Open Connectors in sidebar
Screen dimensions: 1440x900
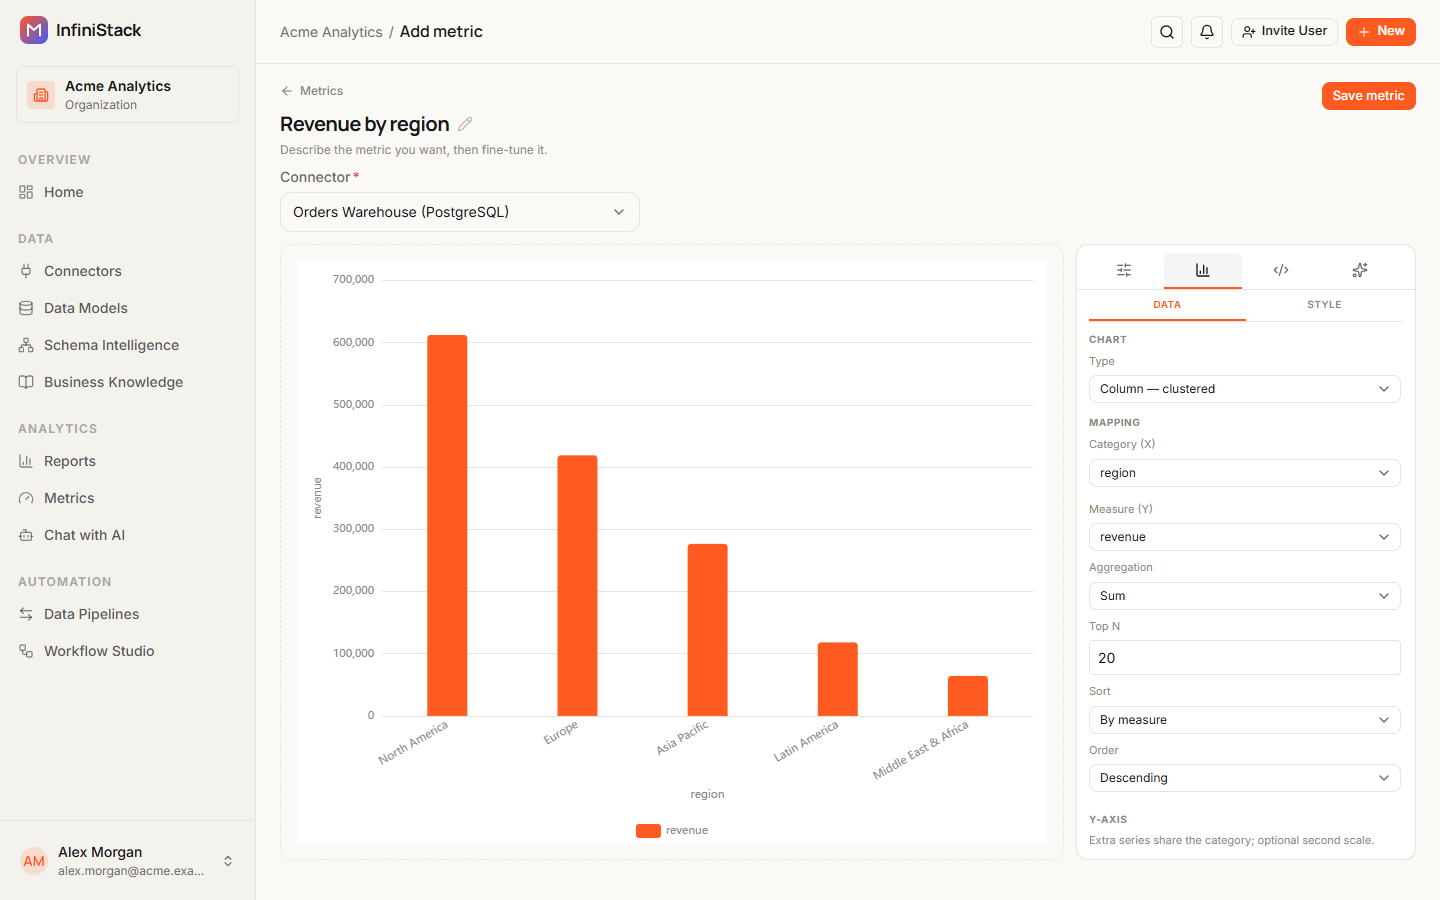(128, 271)
